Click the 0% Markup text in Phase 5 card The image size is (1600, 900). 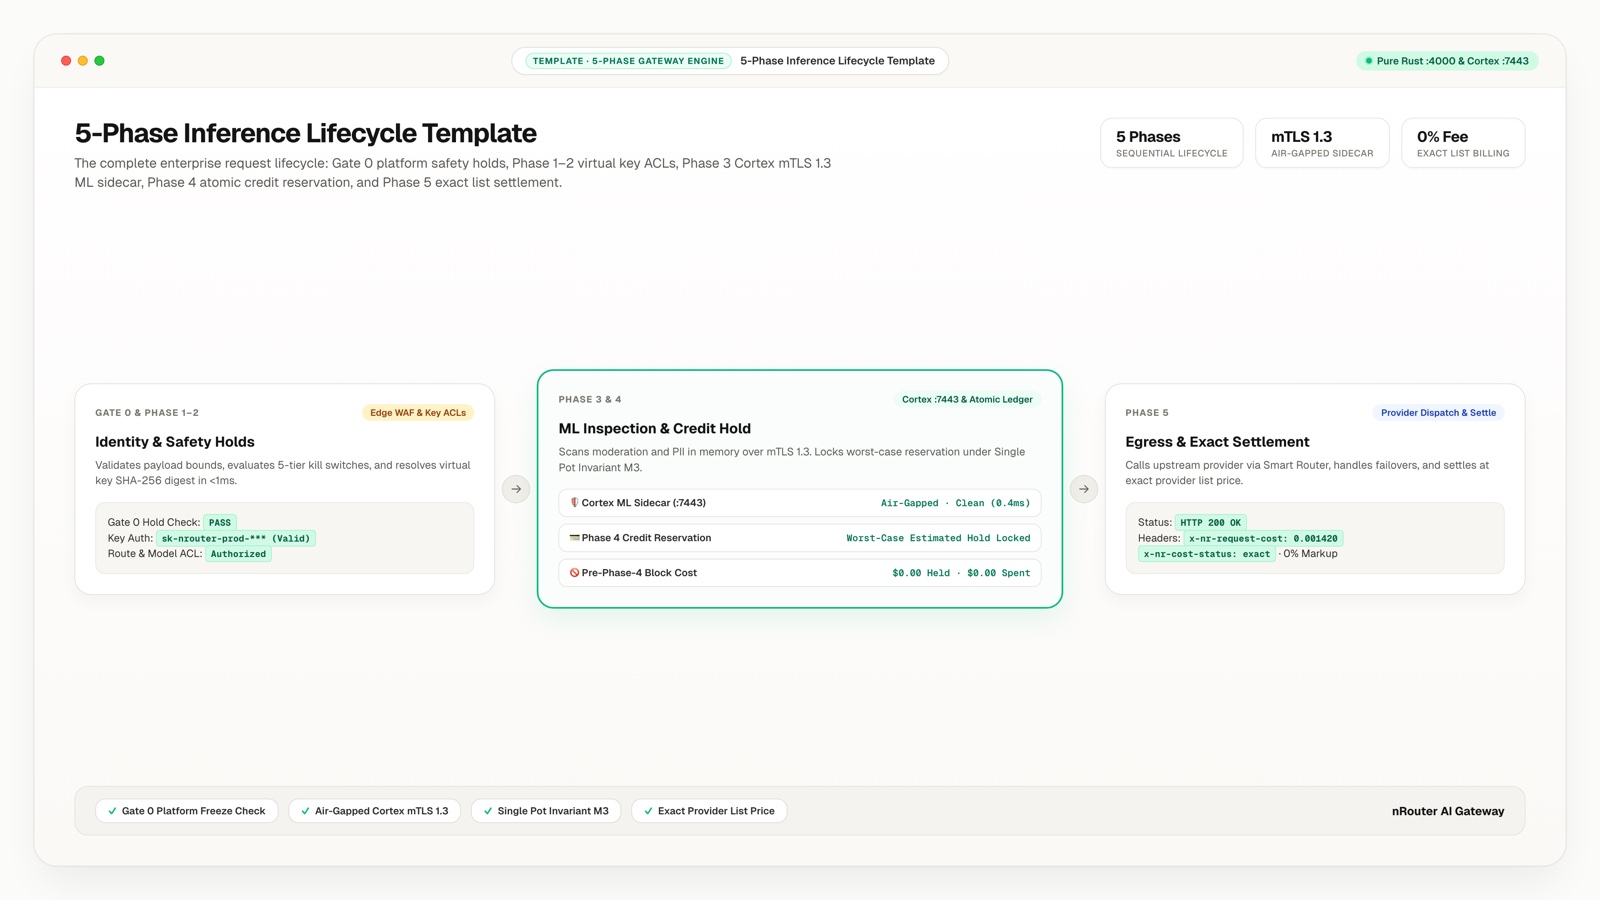click(x=1310, y=554)
